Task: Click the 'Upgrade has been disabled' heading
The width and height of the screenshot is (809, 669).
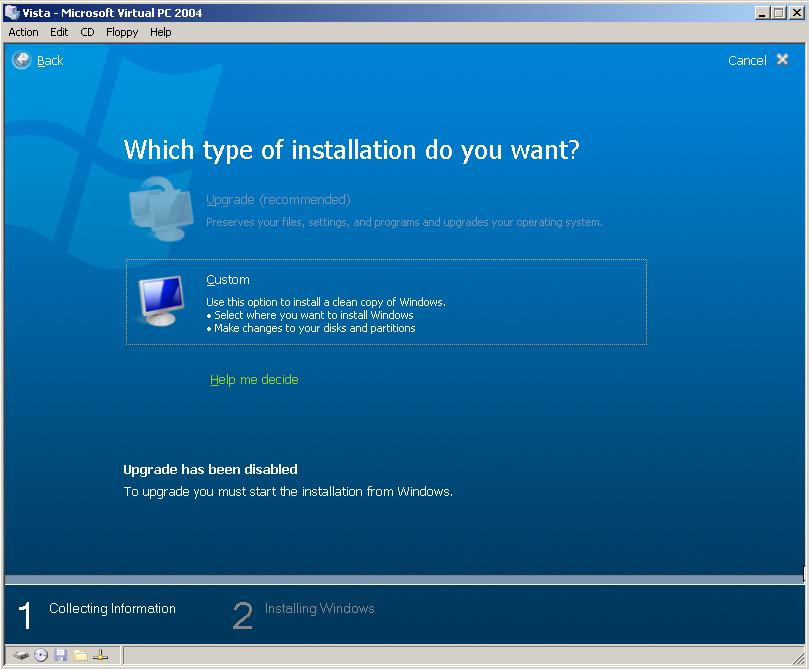Action: tap(210, 469)
